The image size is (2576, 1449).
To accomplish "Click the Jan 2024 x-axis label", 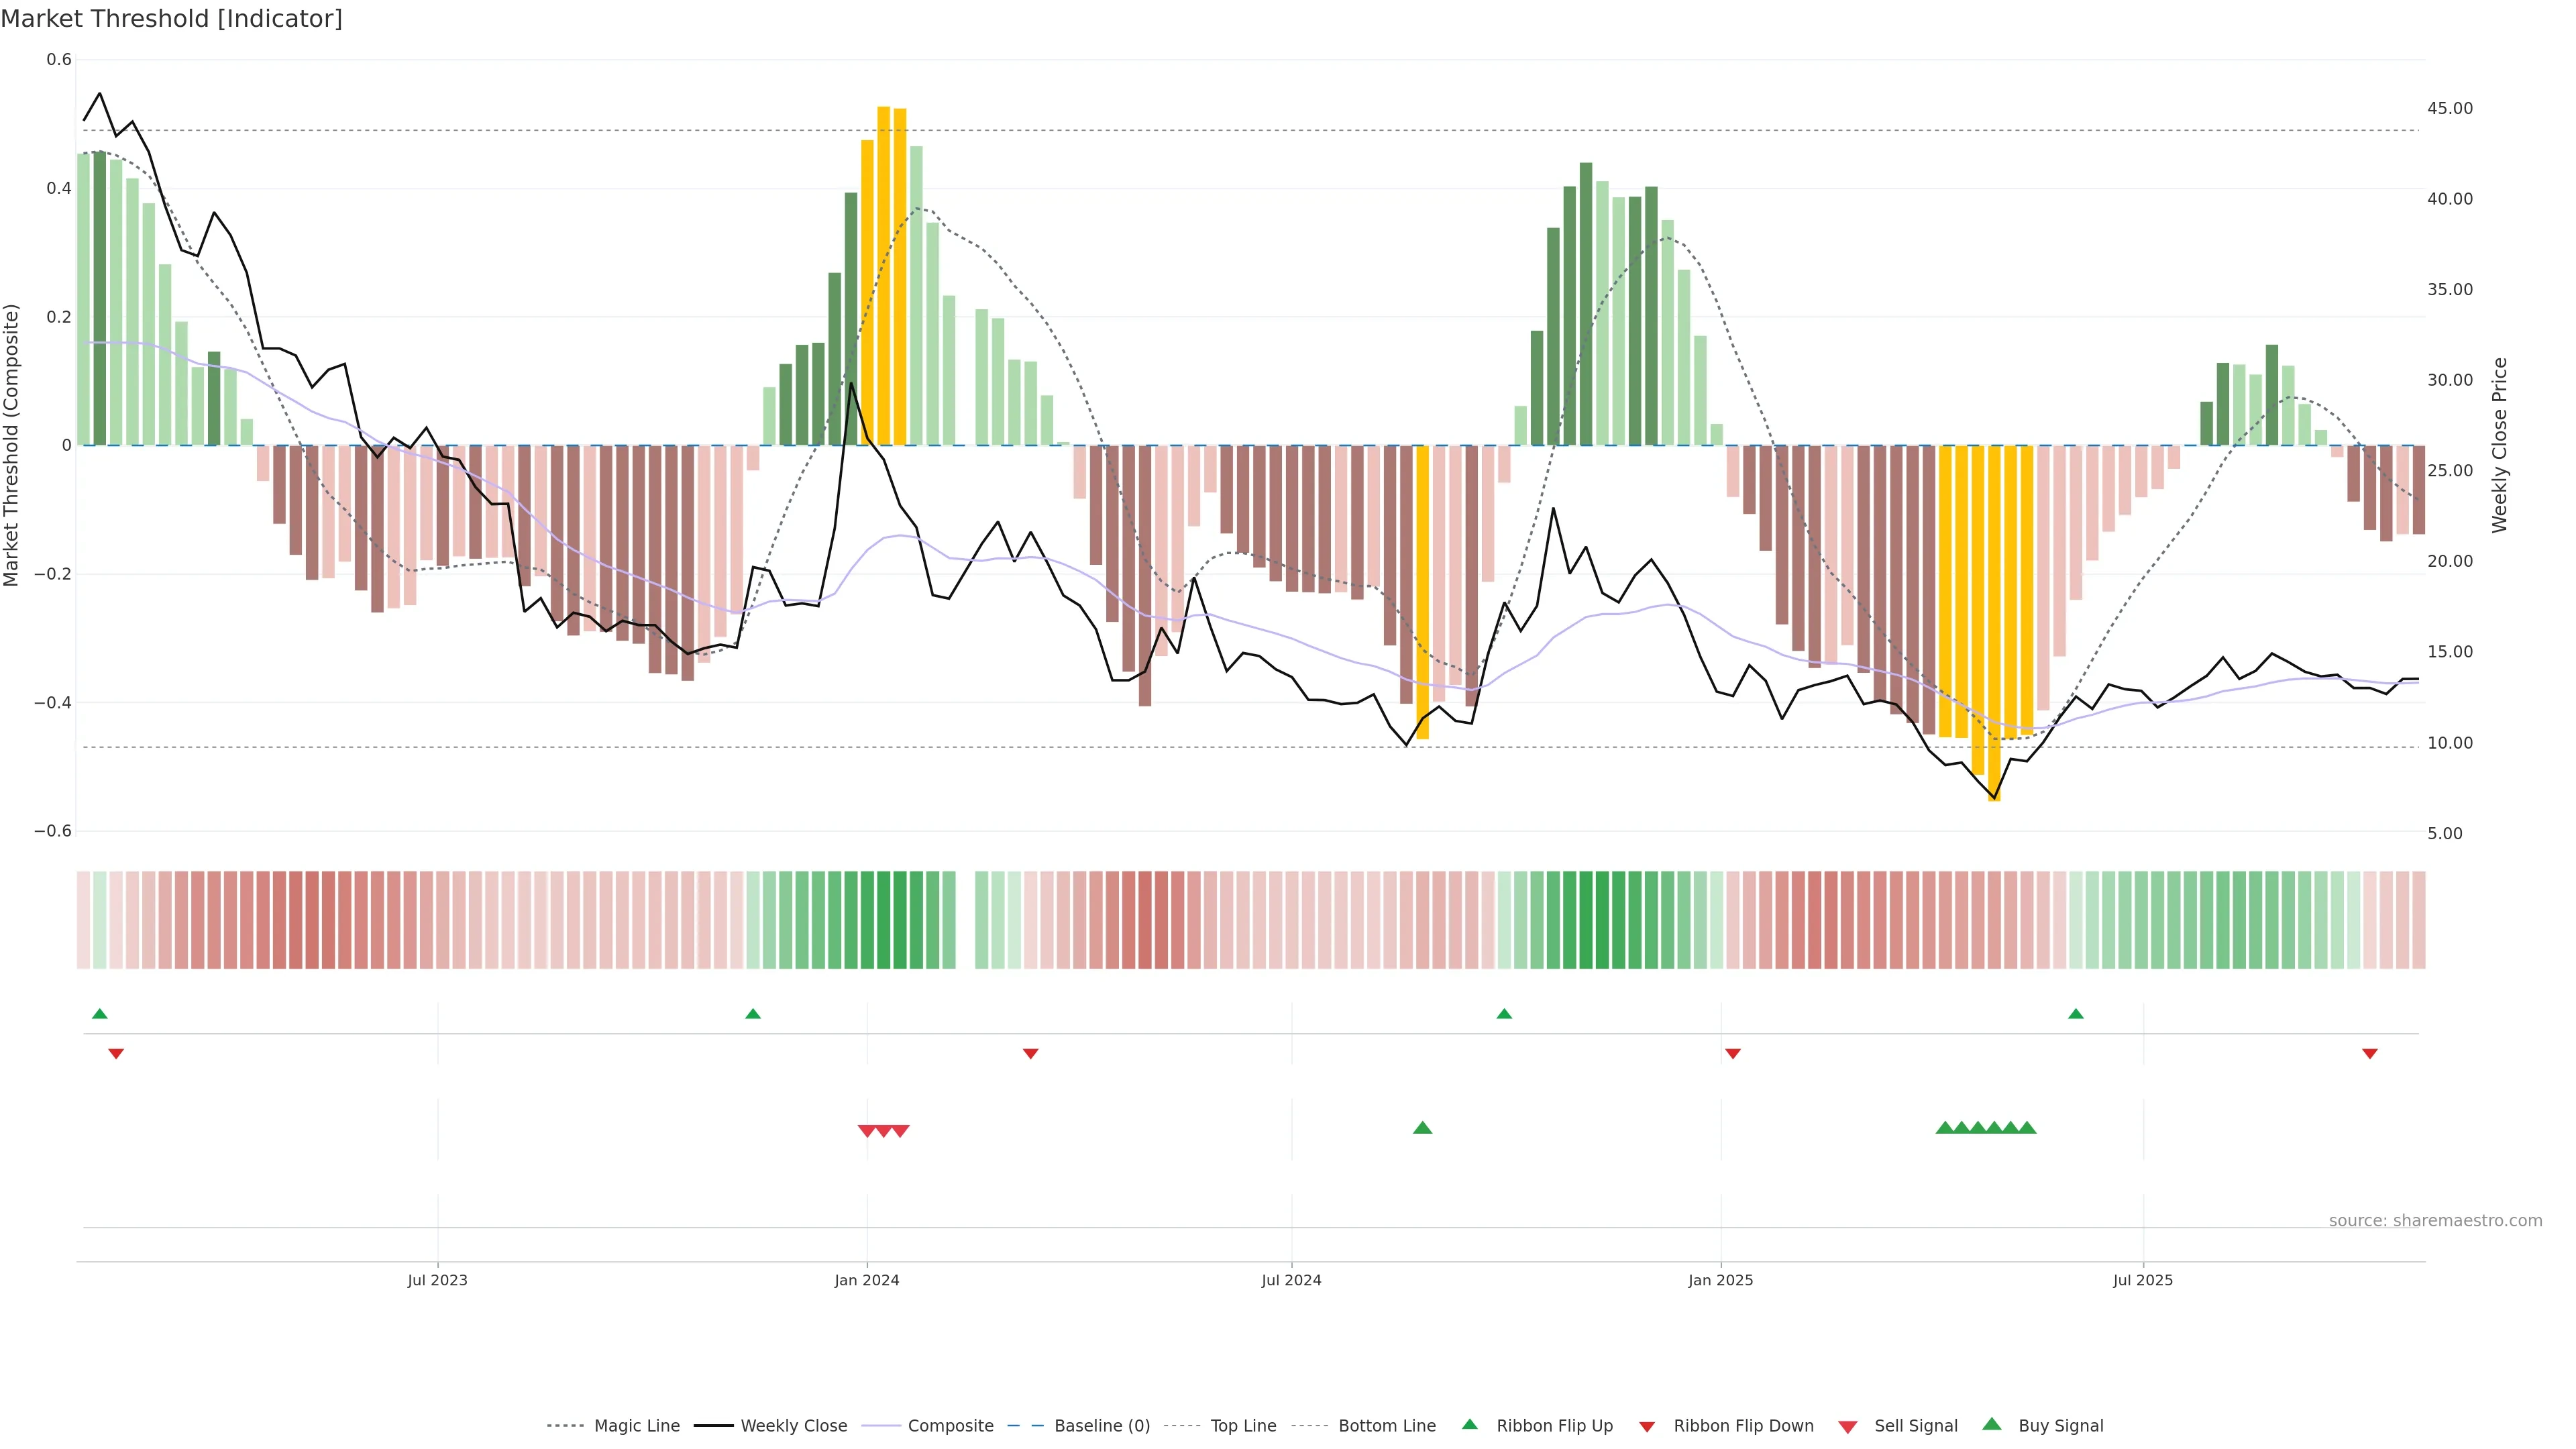I will (x=866, y=1280).
